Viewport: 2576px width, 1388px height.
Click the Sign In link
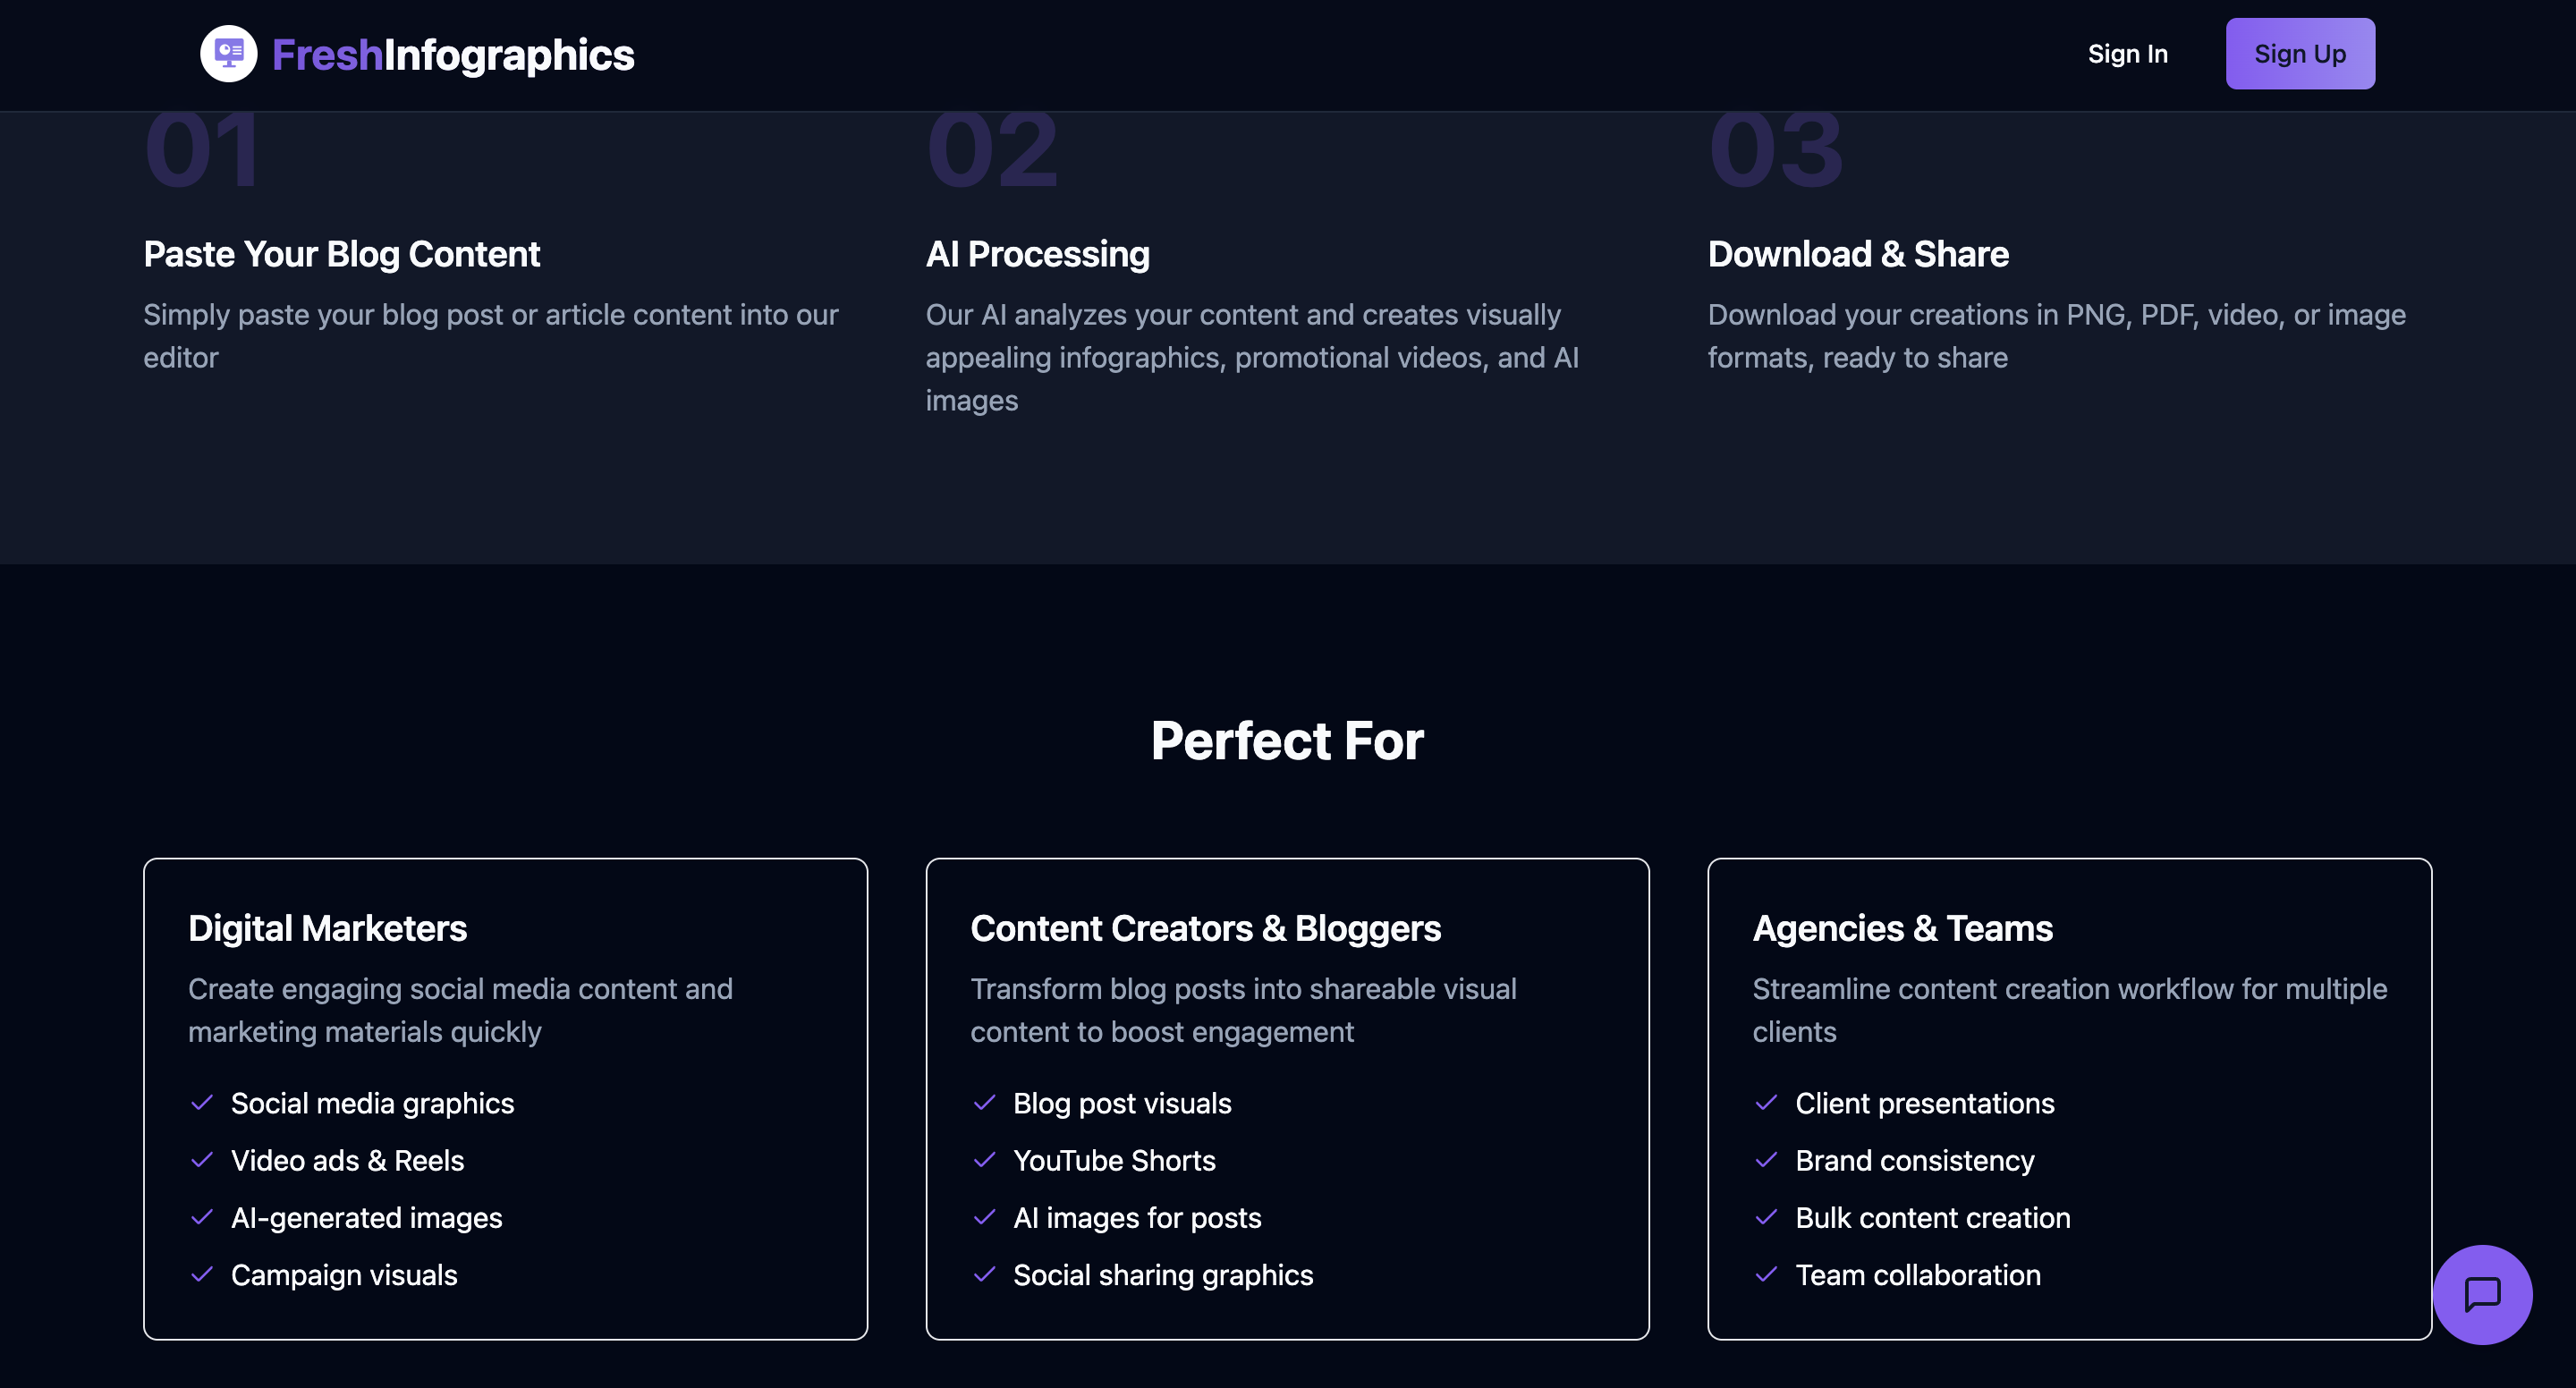[x=2128, y=53]
